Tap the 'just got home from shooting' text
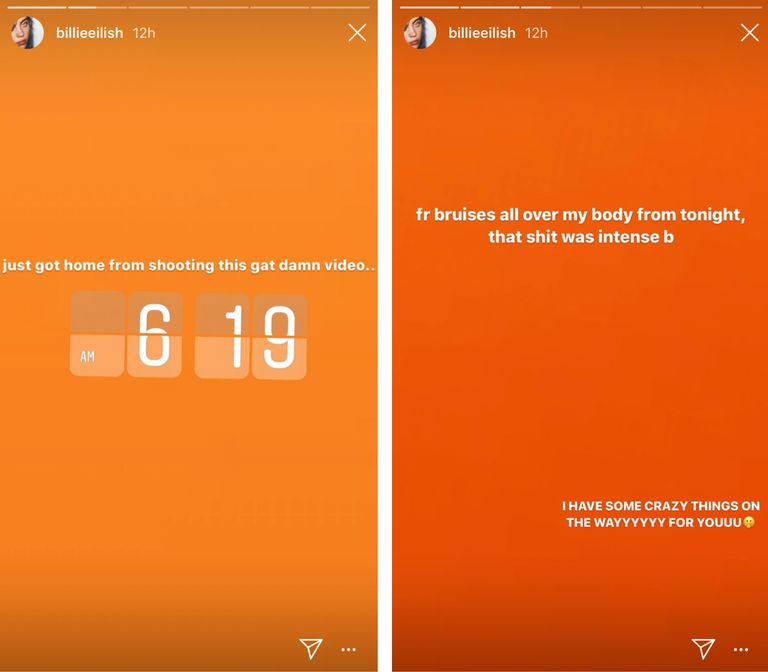768x672 pixels. tap(189, 265)
